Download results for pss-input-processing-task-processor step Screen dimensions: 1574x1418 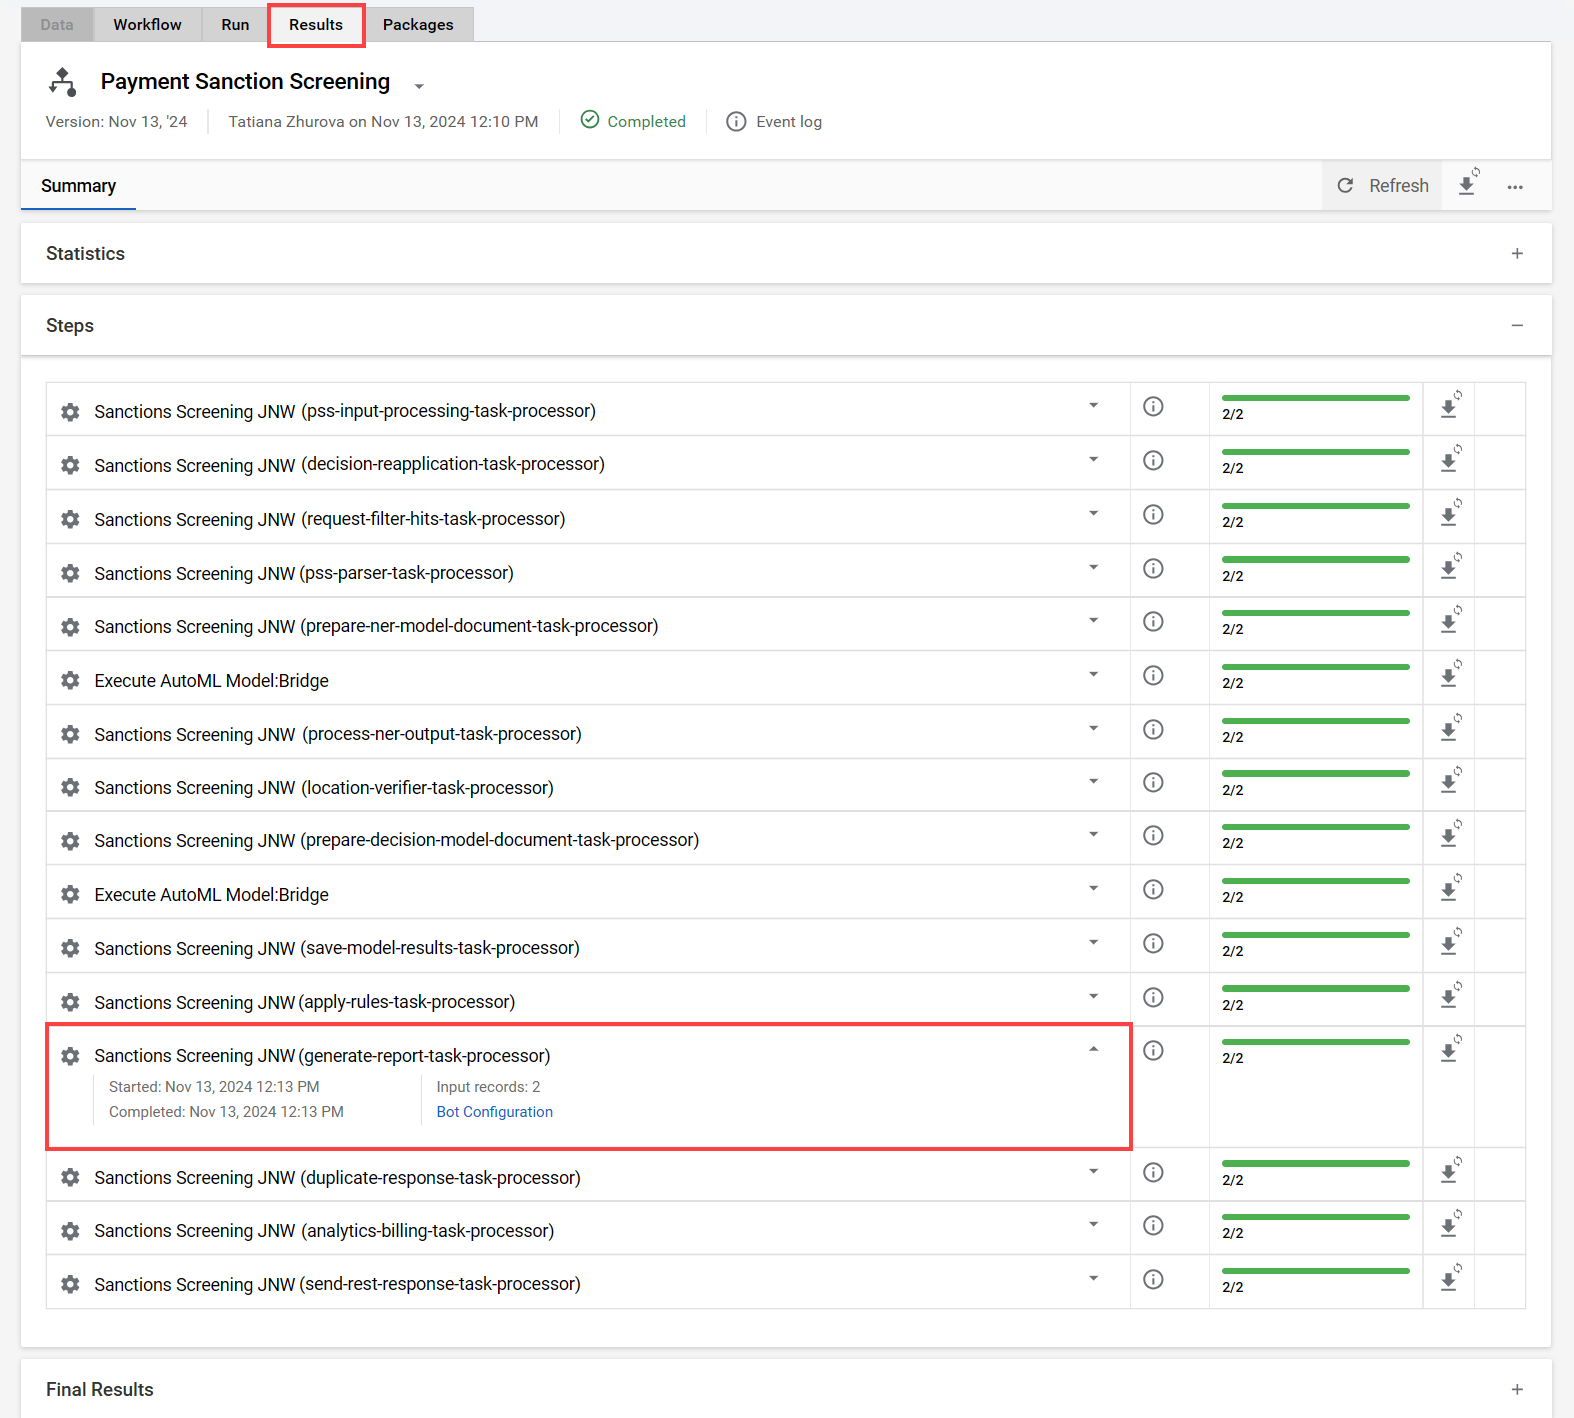click(x=1450, y=405)
